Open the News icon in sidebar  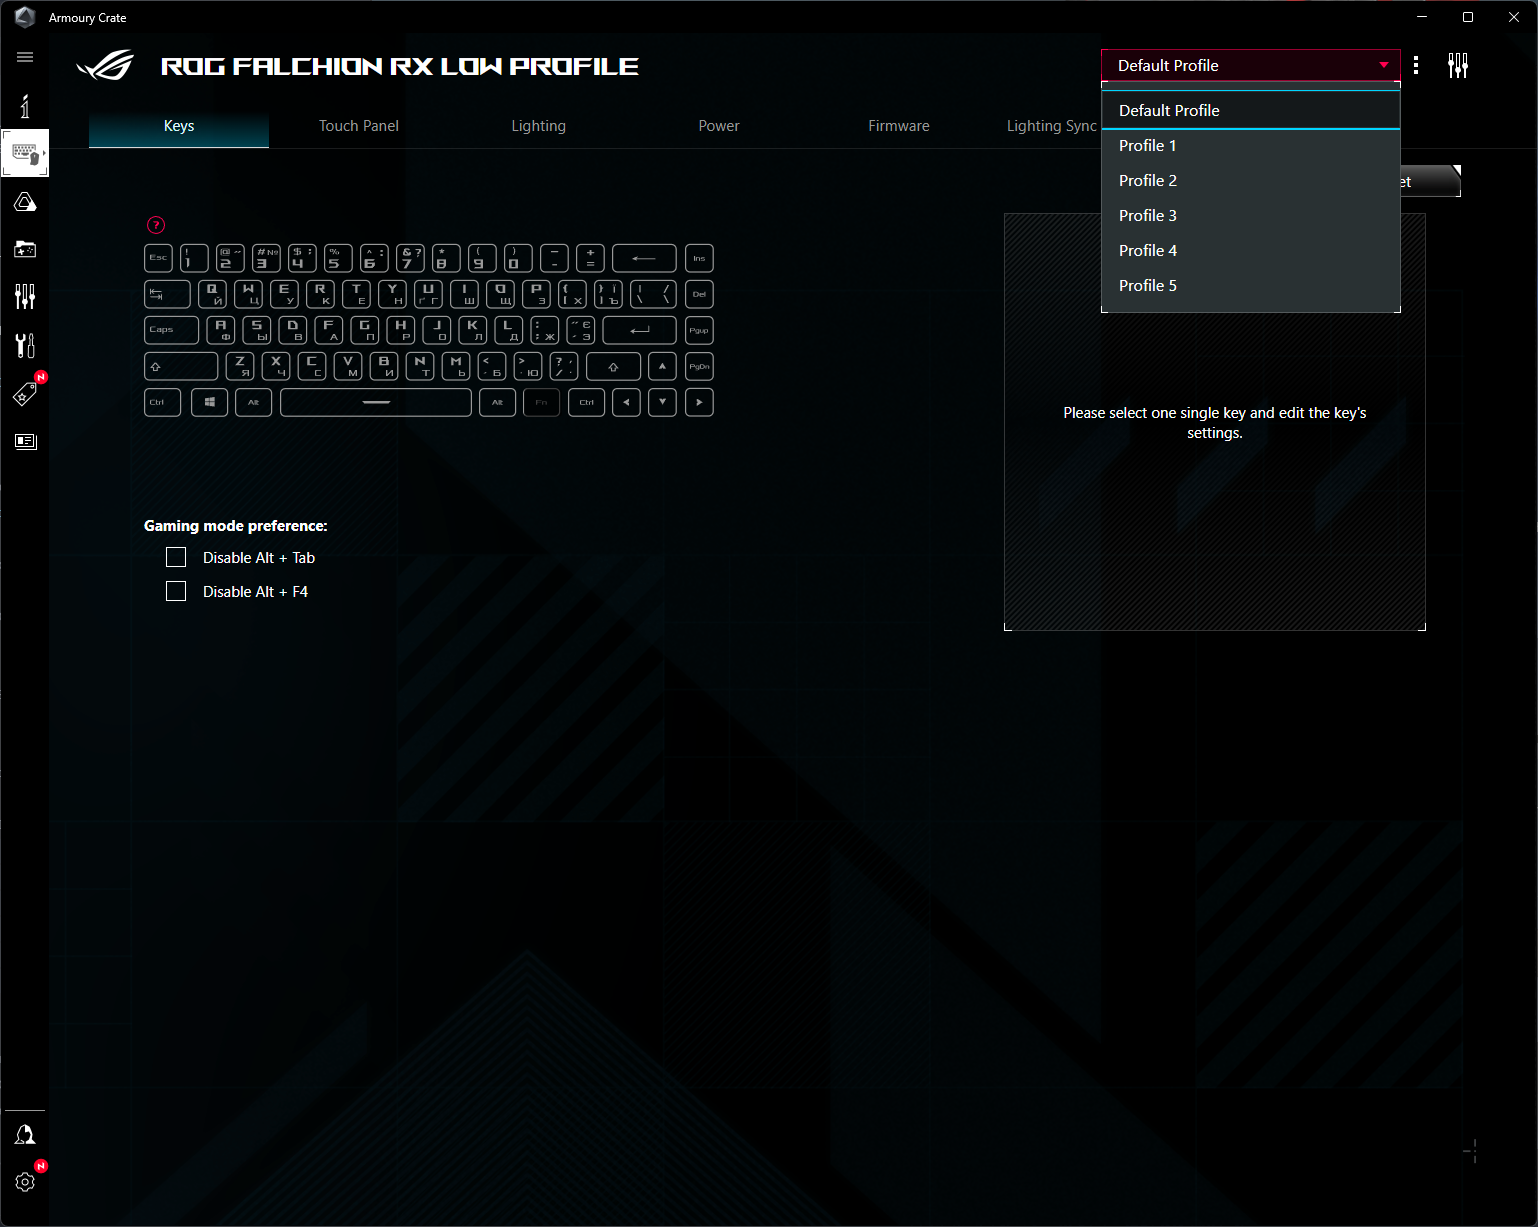click(25, 441)
